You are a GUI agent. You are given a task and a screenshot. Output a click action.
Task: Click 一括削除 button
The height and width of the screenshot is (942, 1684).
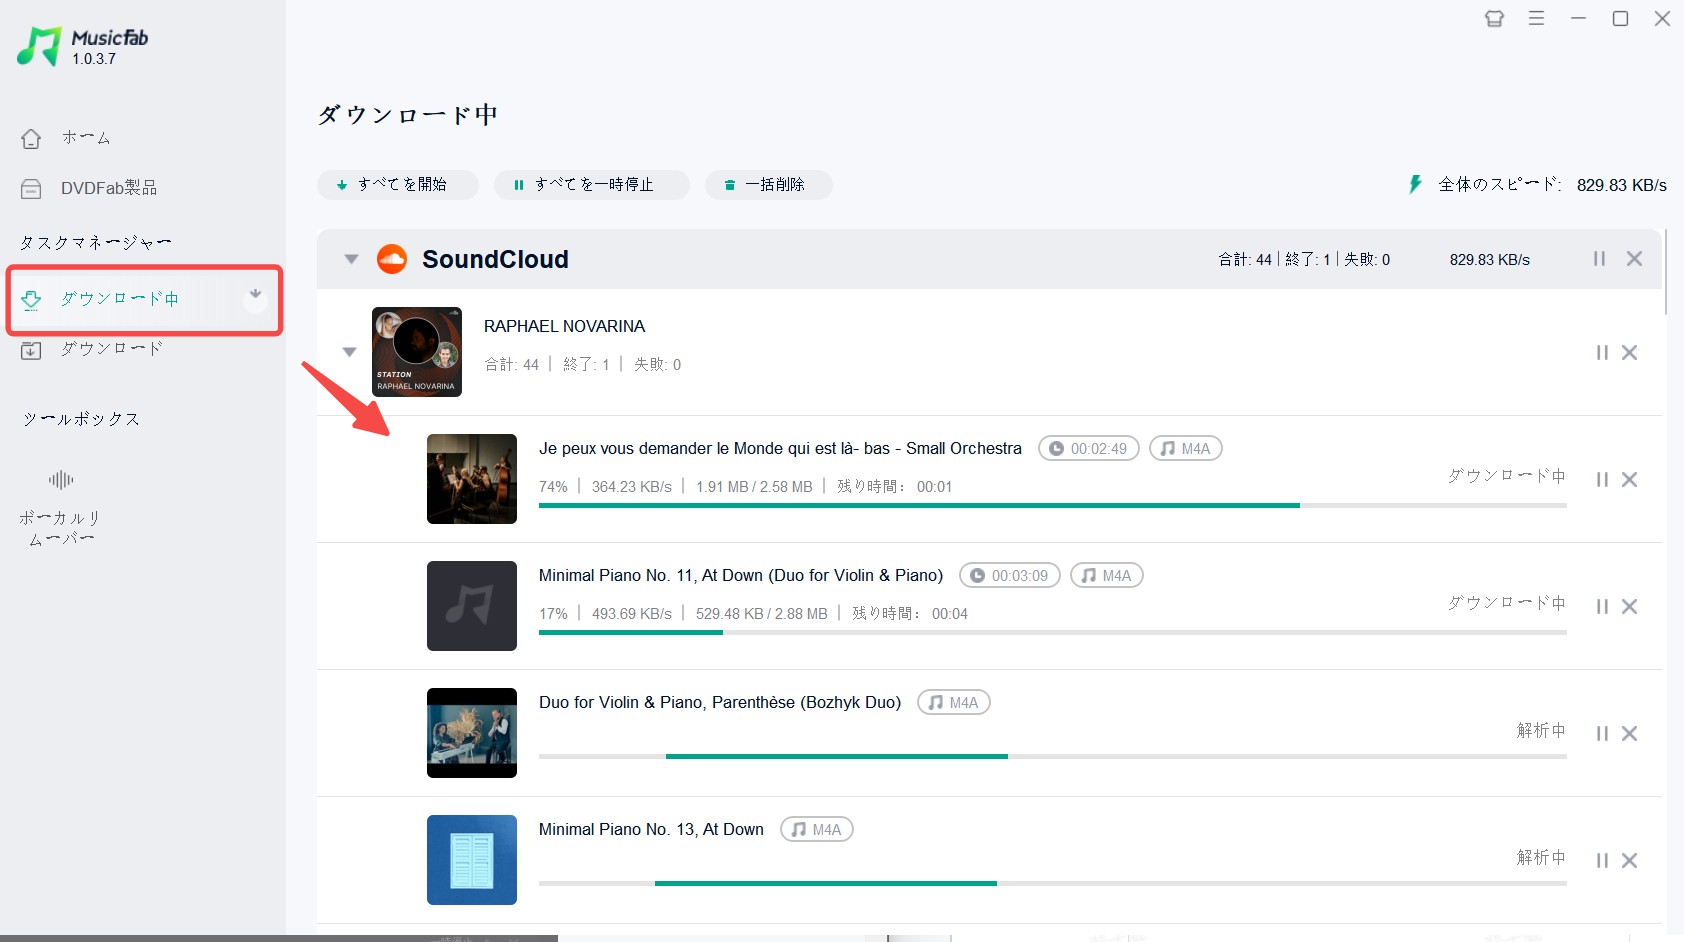768,185
